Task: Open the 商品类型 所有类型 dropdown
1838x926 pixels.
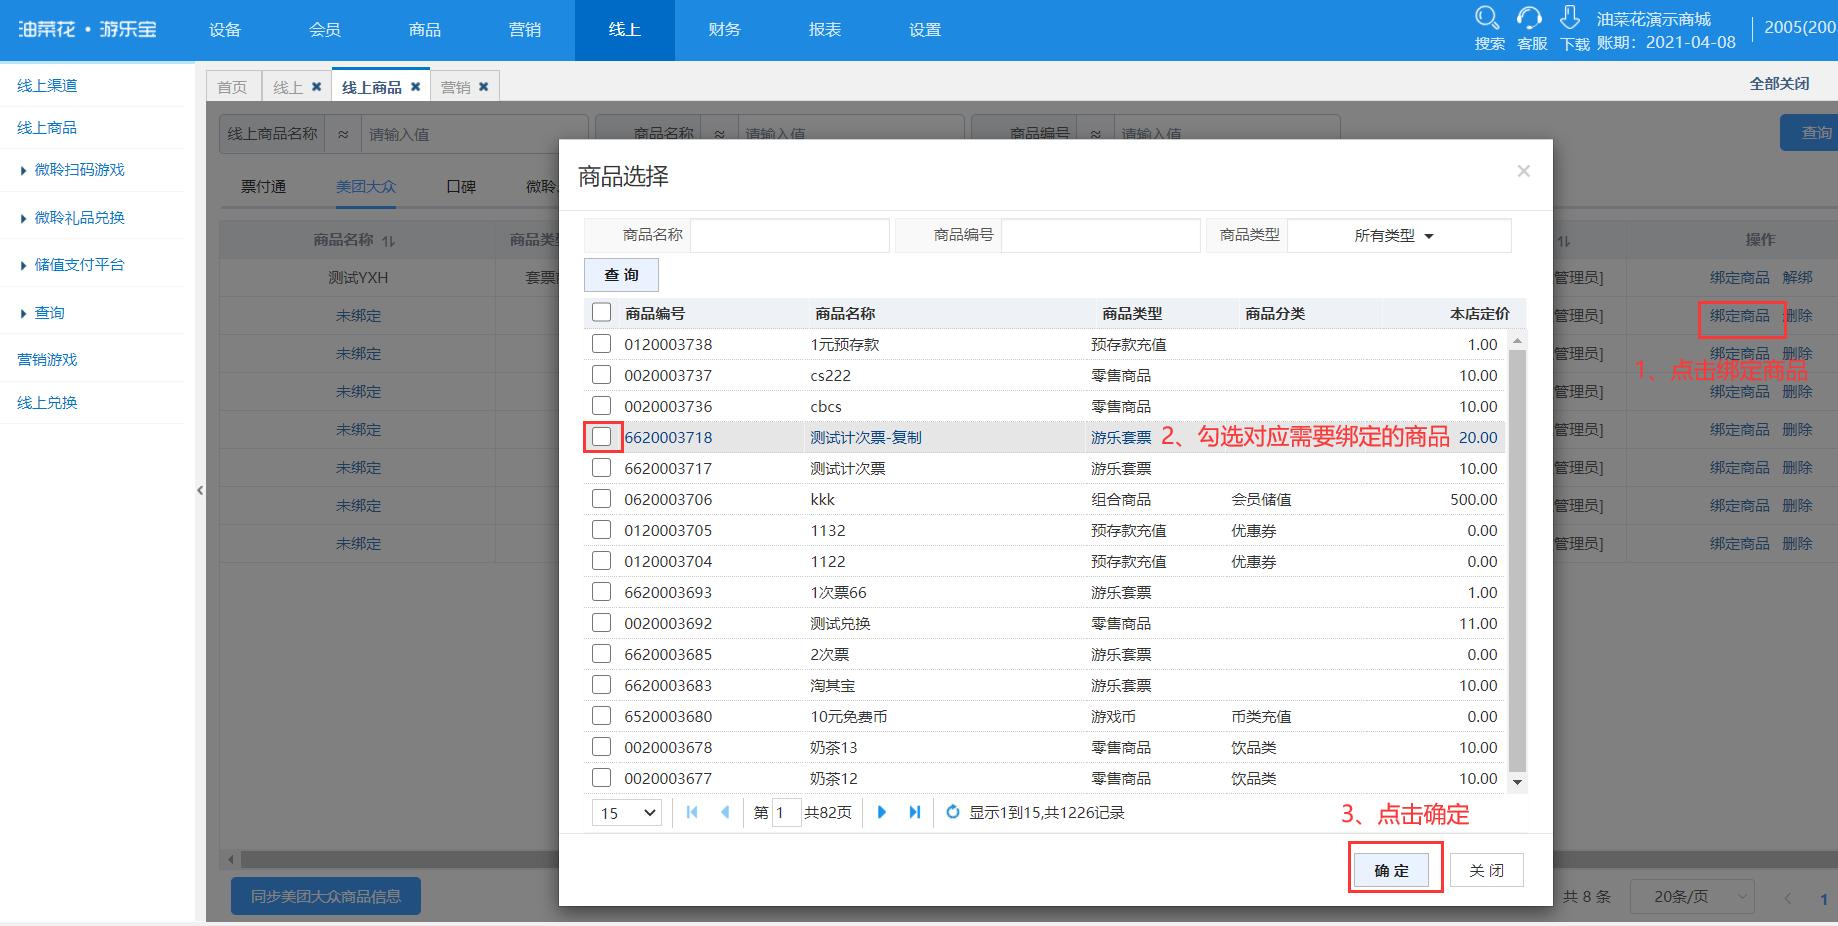Action: tap(1398, 236)
